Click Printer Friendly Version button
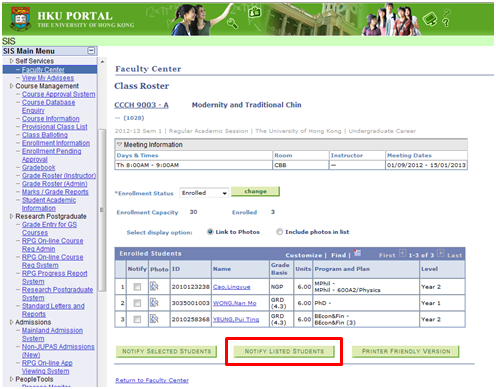The image size is (496, 389). pos(406,351)
